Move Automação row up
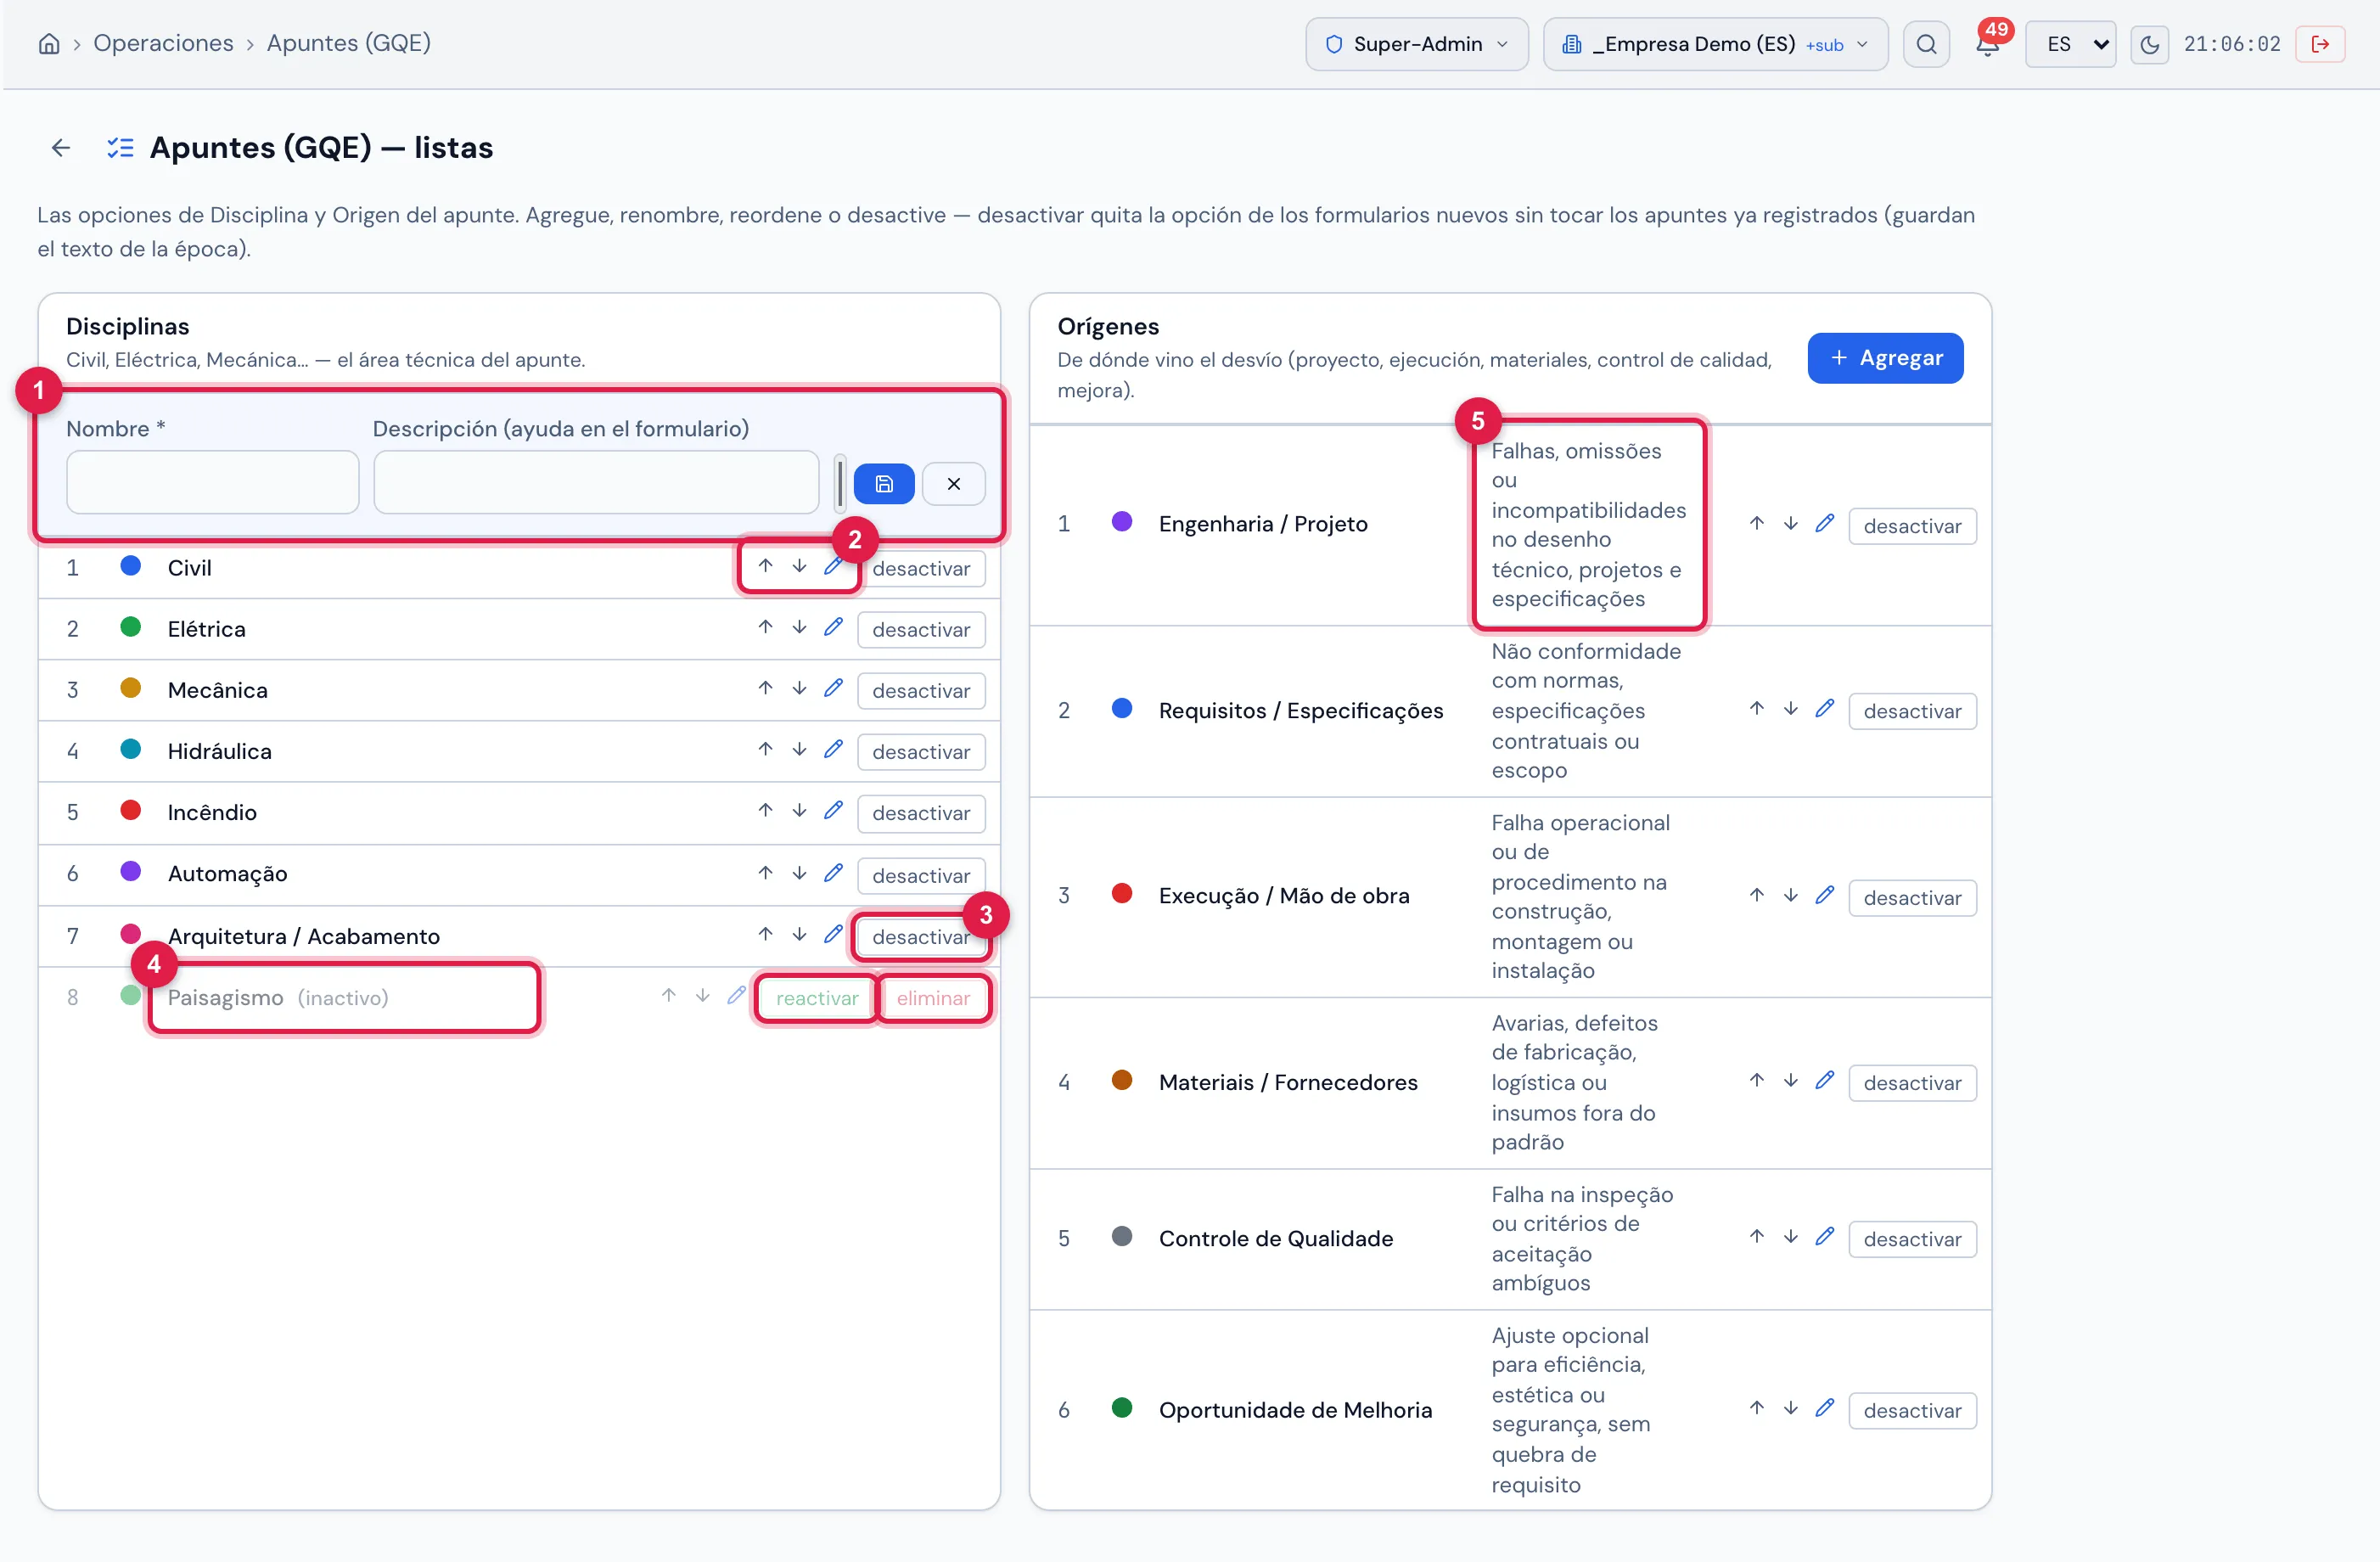Screen dimensions: 2380x1562 765,873
